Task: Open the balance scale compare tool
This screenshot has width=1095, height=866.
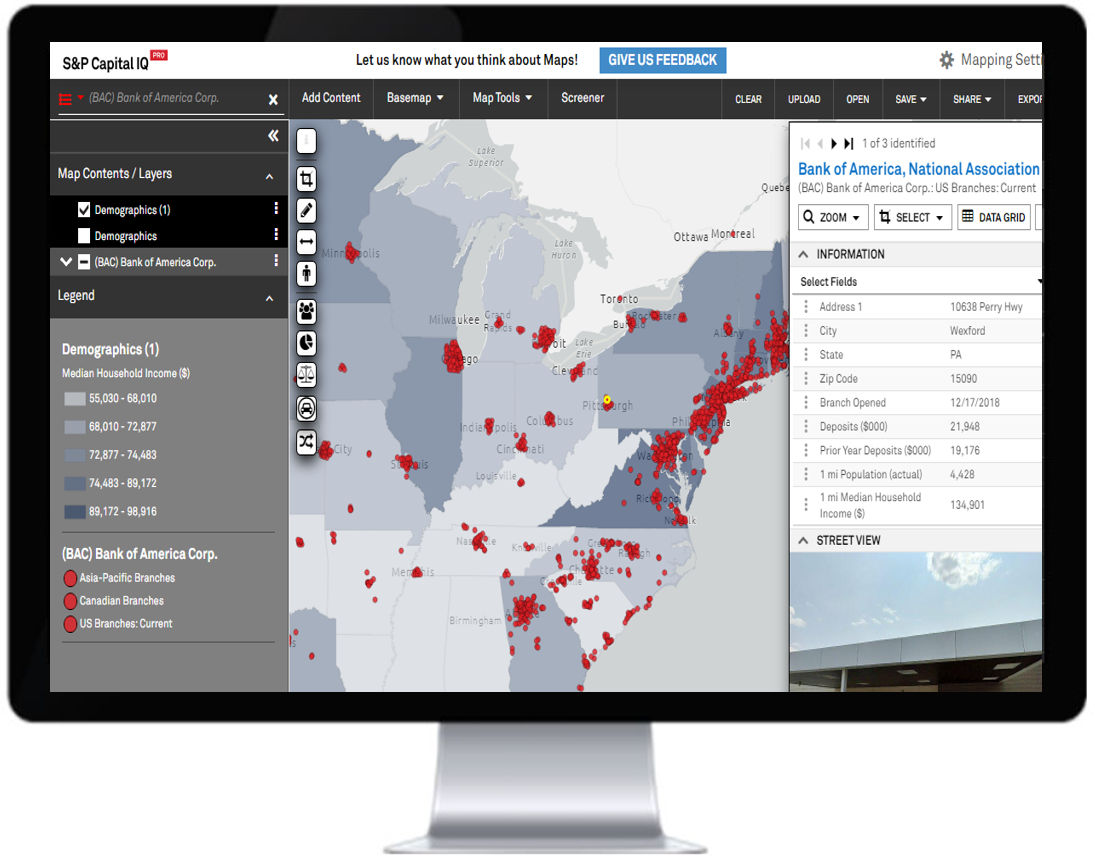Action: coord(307,375)
